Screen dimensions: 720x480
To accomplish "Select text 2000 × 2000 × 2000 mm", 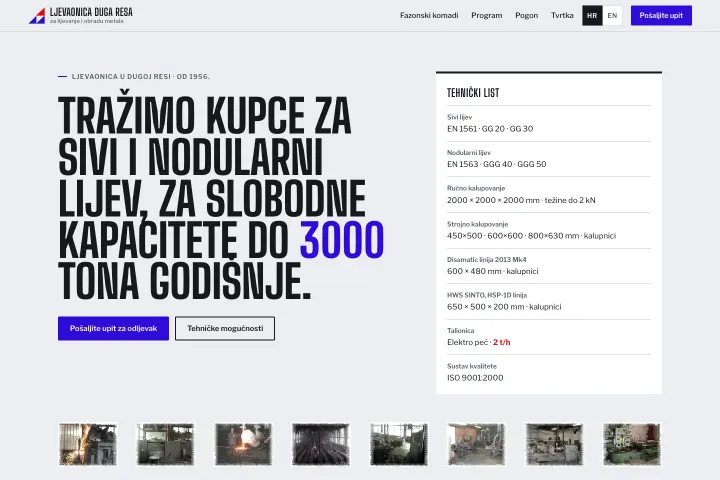I will click(493, 200).
